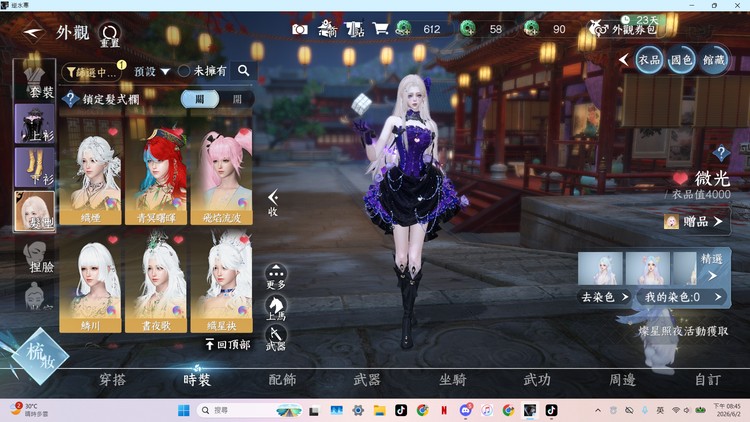Viewport: 750px width, 422px height.
Task: Jump back with 回頂部
Action: coord(228,344)
